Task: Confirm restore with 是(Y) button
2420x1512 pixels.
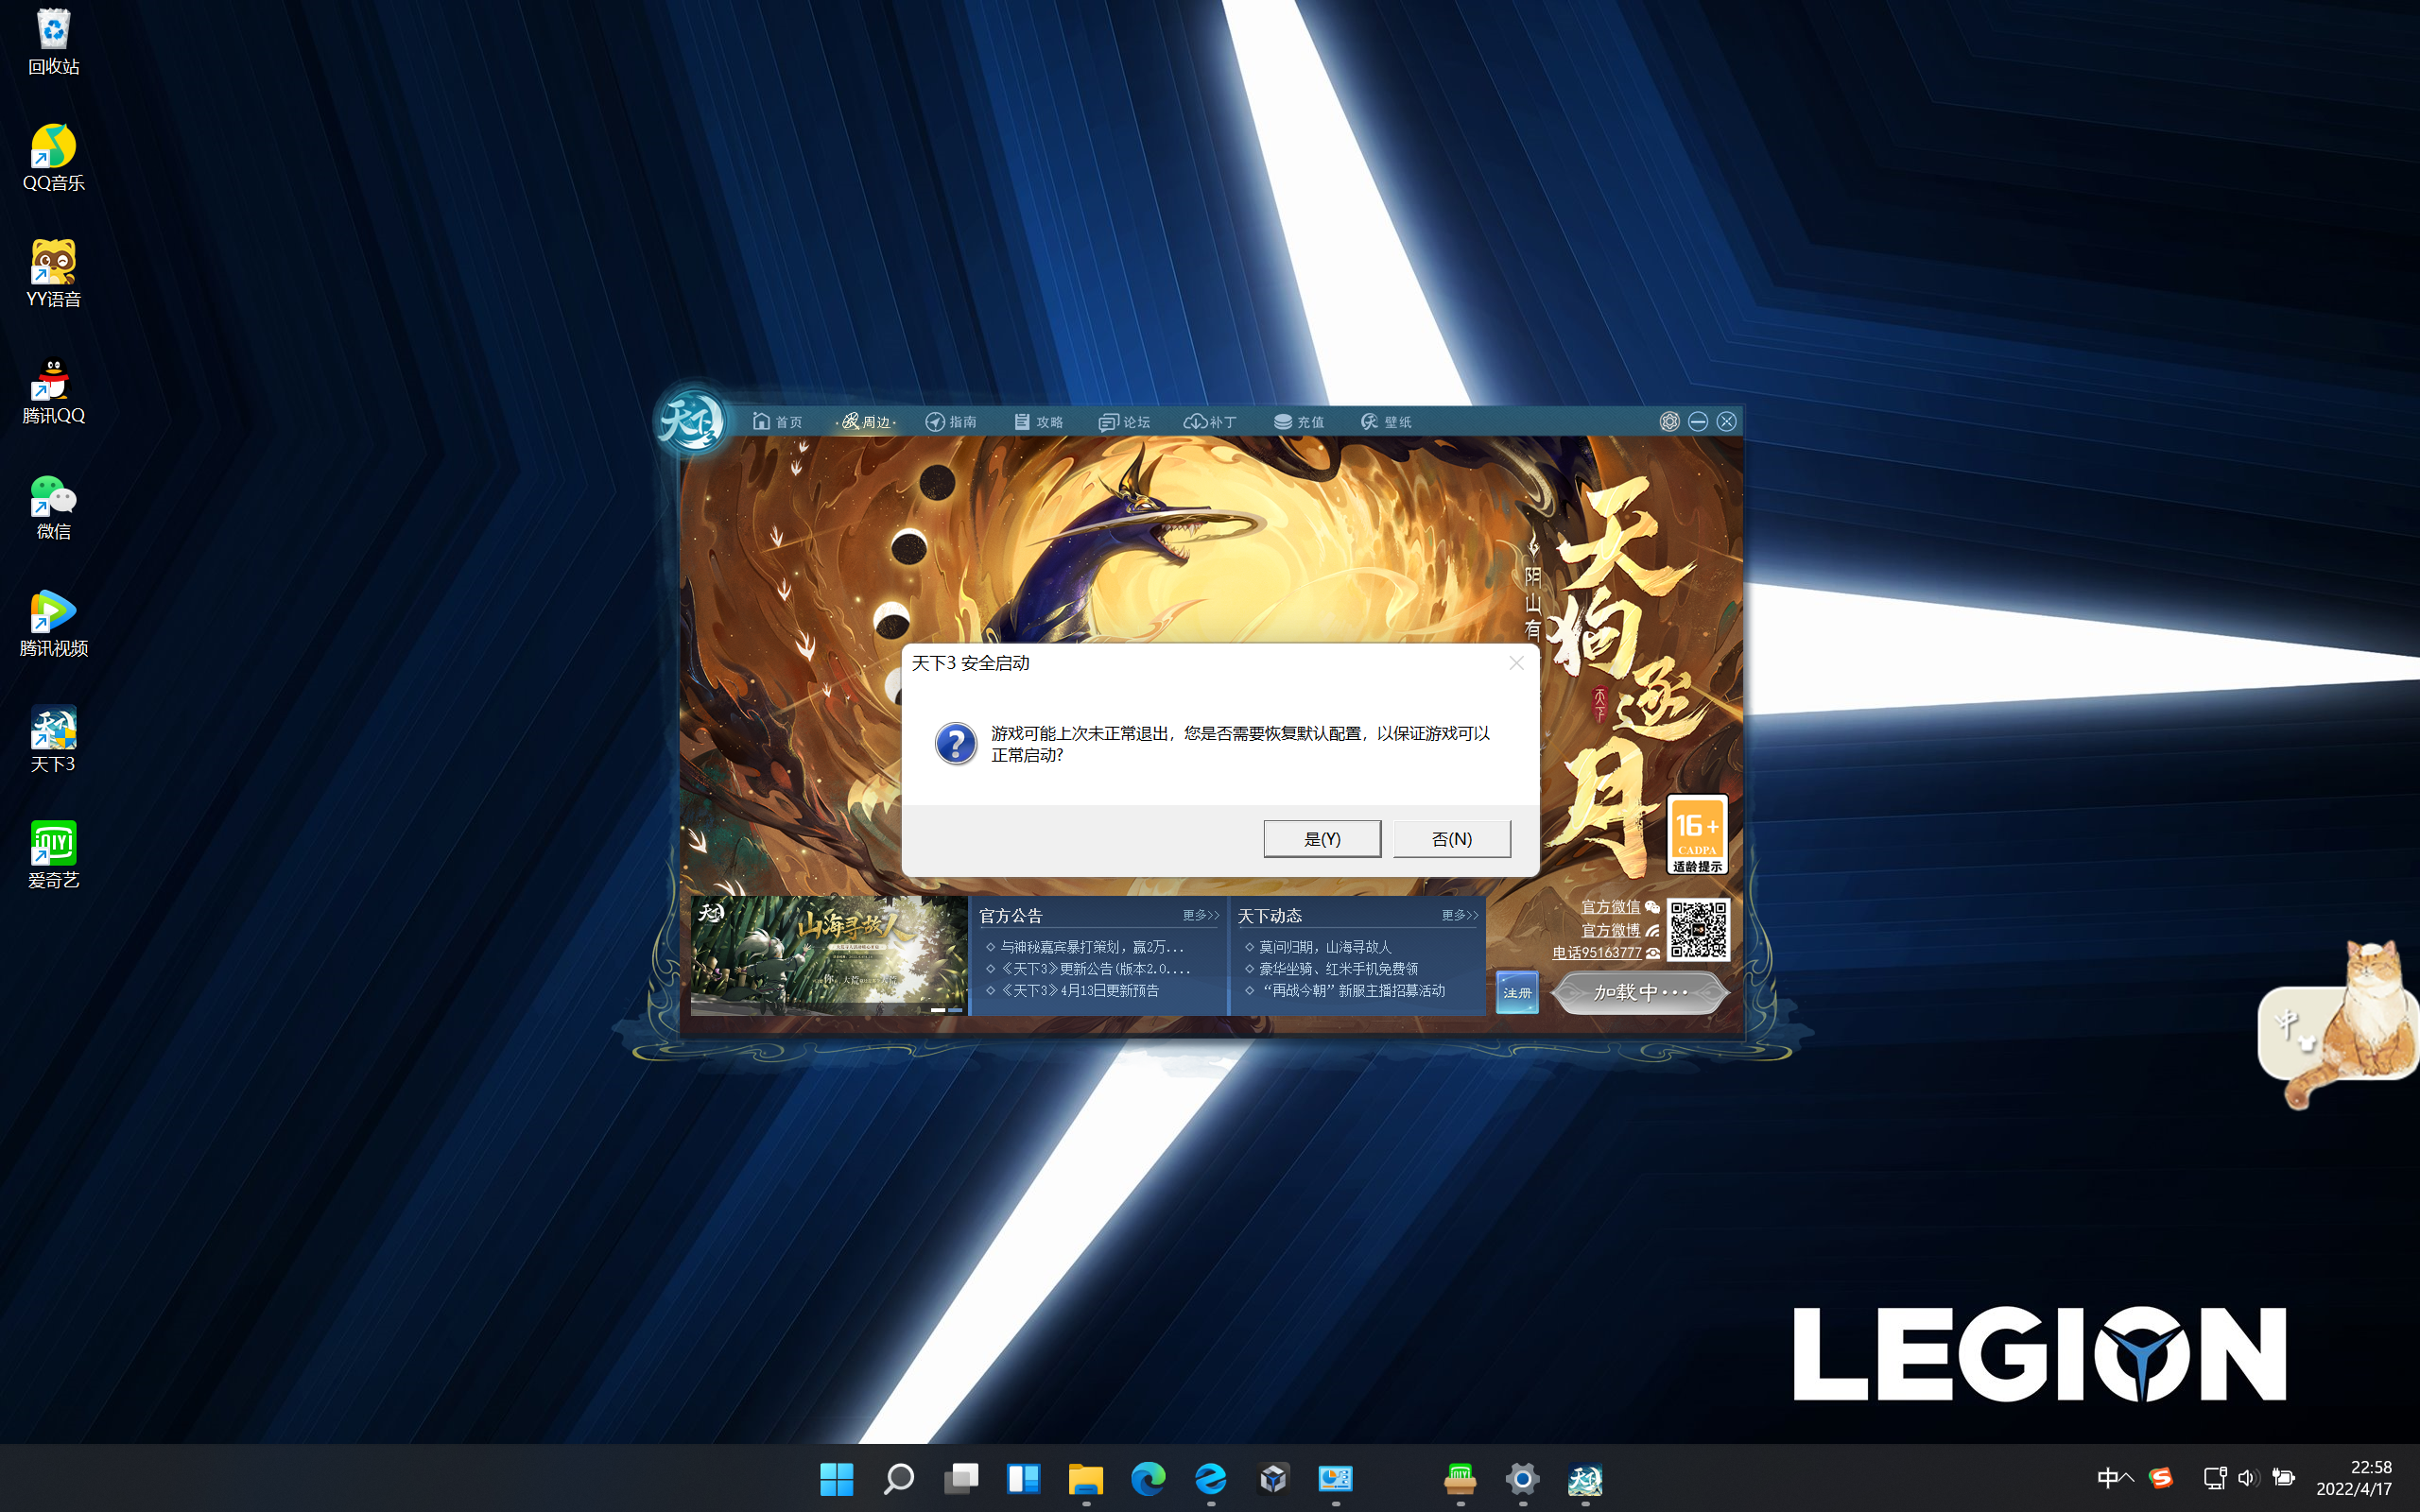Action: [1322, 839]
